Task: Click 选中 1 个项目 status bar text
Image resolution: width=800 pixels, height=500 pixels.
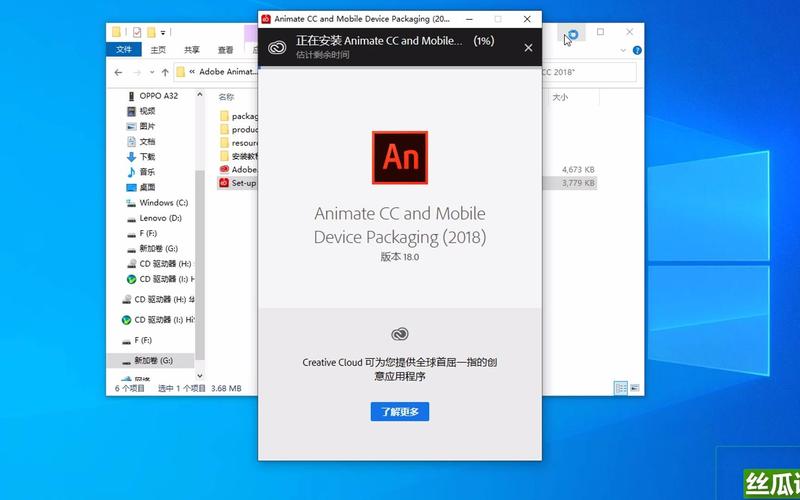Action: pyautogui.click(x=182, y=388)
